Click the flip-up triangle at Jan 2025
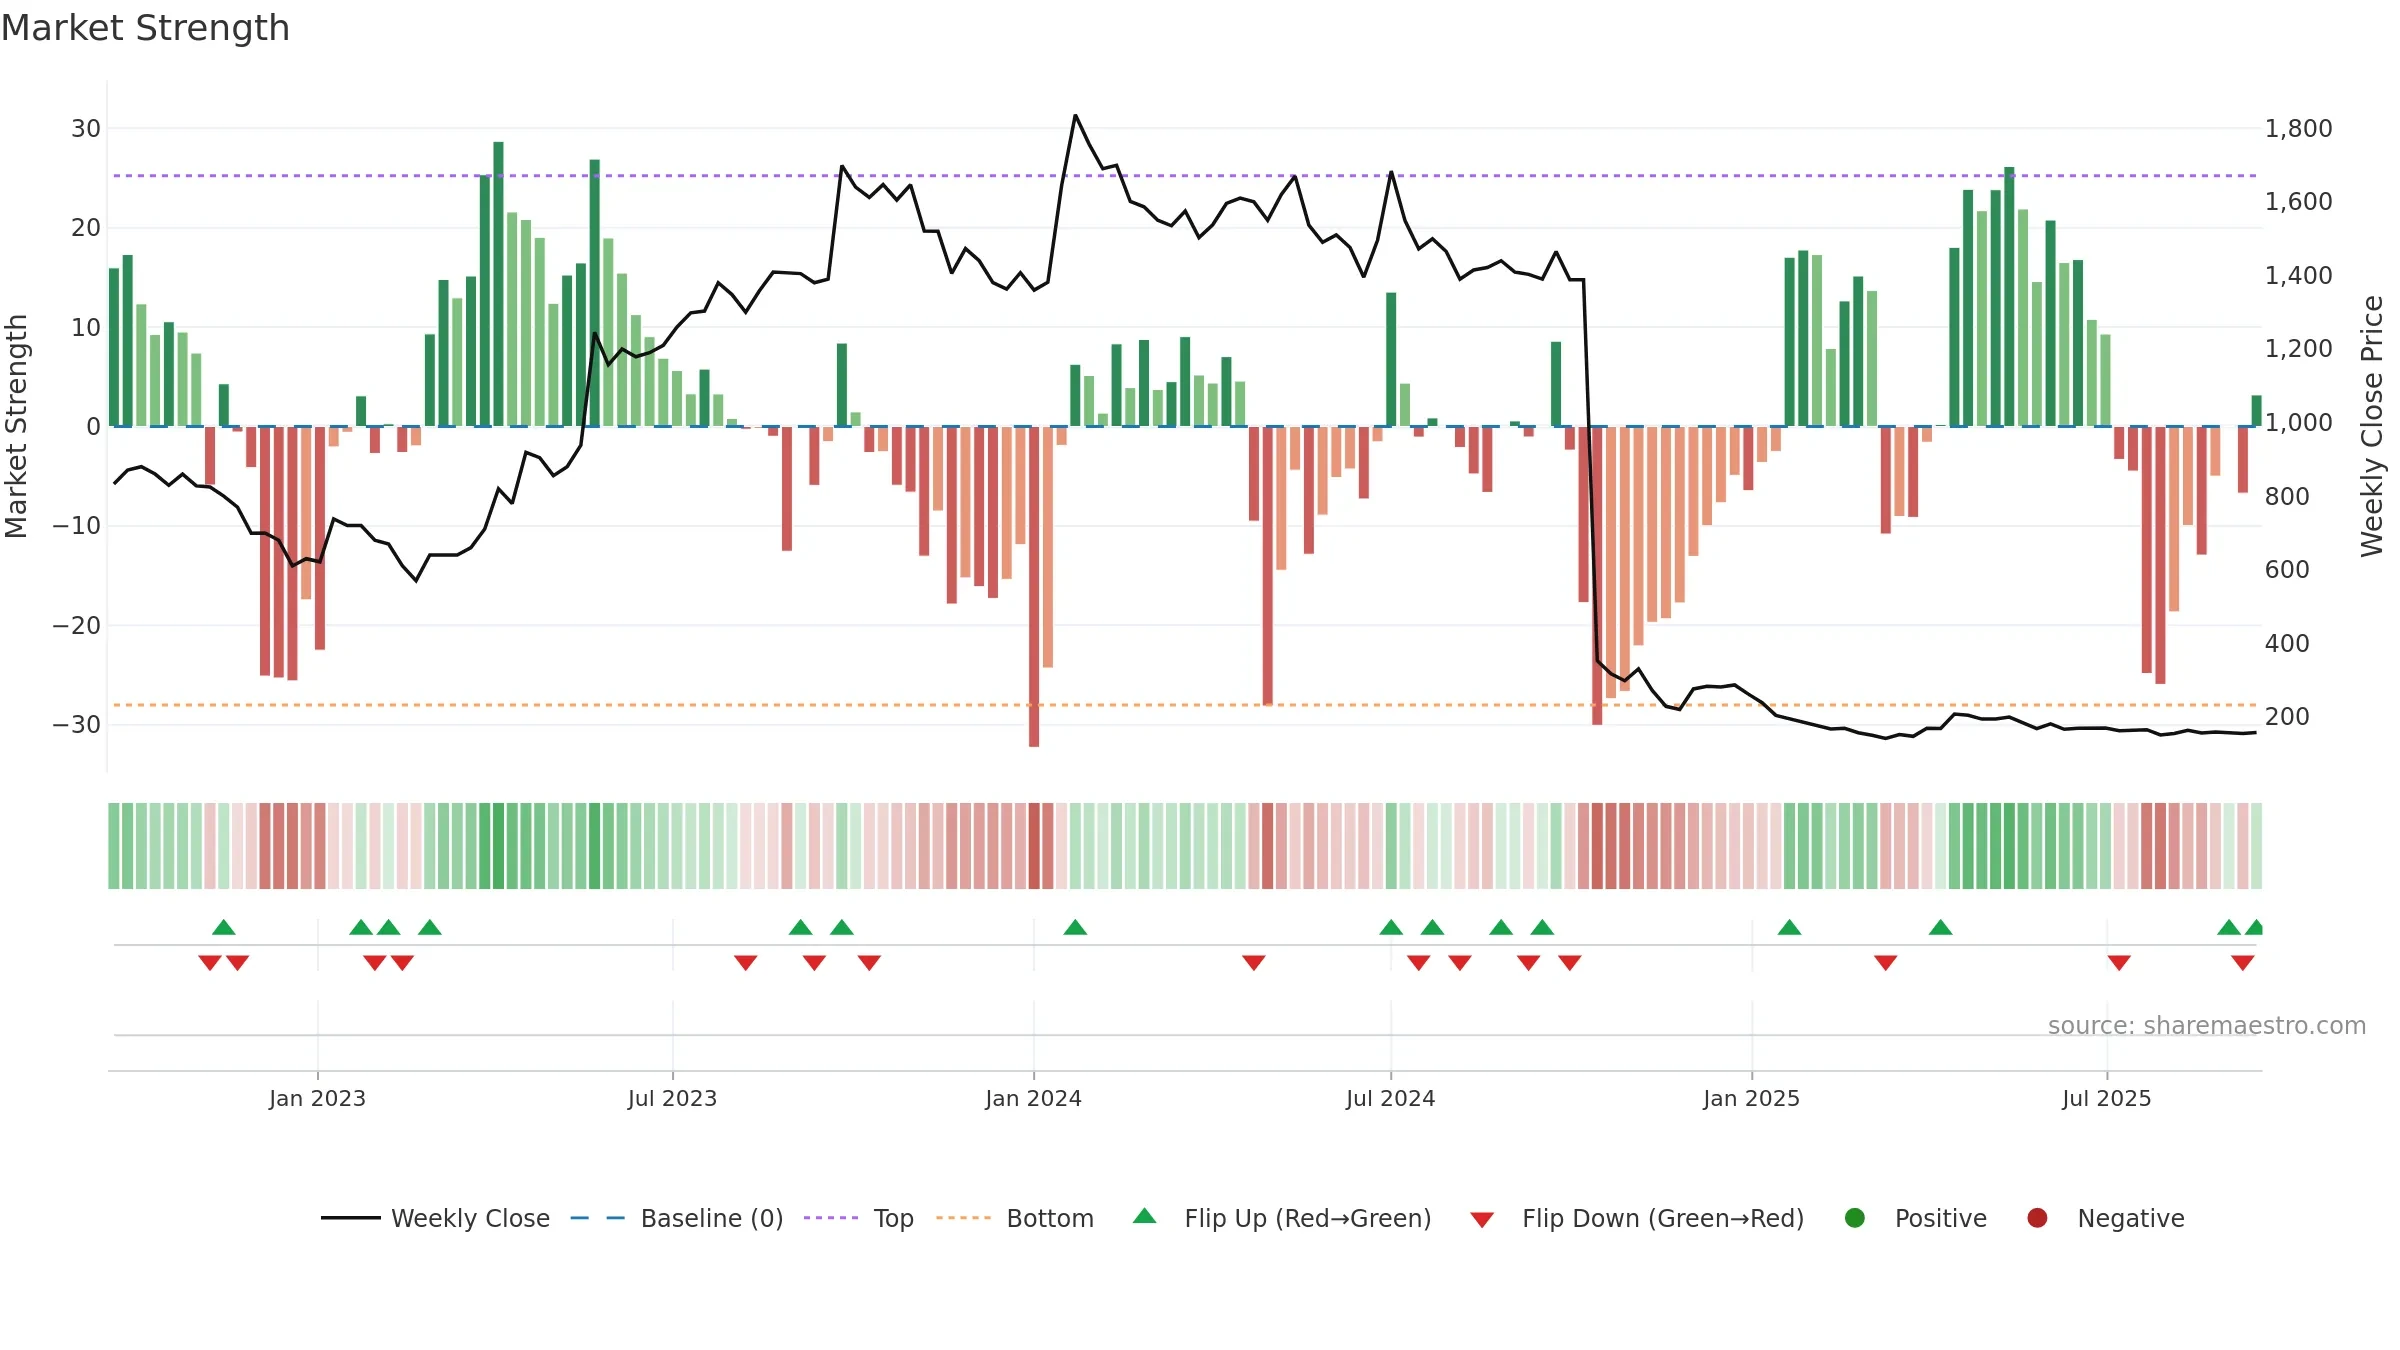2400x1350 pixels. coord(1789,927)
